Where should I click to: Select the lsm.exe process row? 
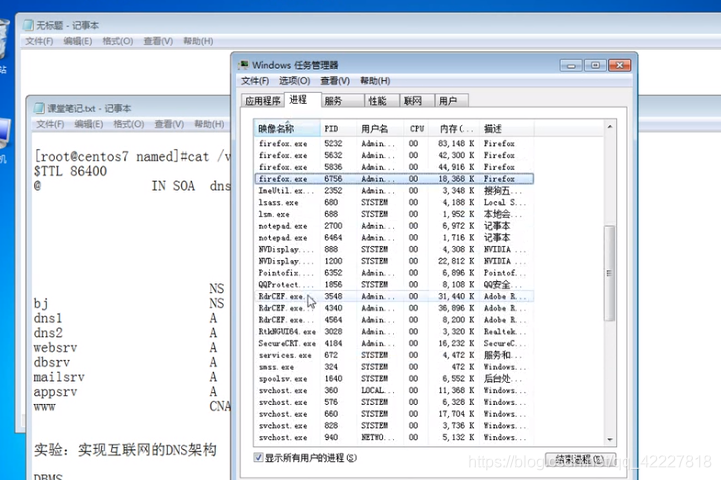click(x=394, y=214)
